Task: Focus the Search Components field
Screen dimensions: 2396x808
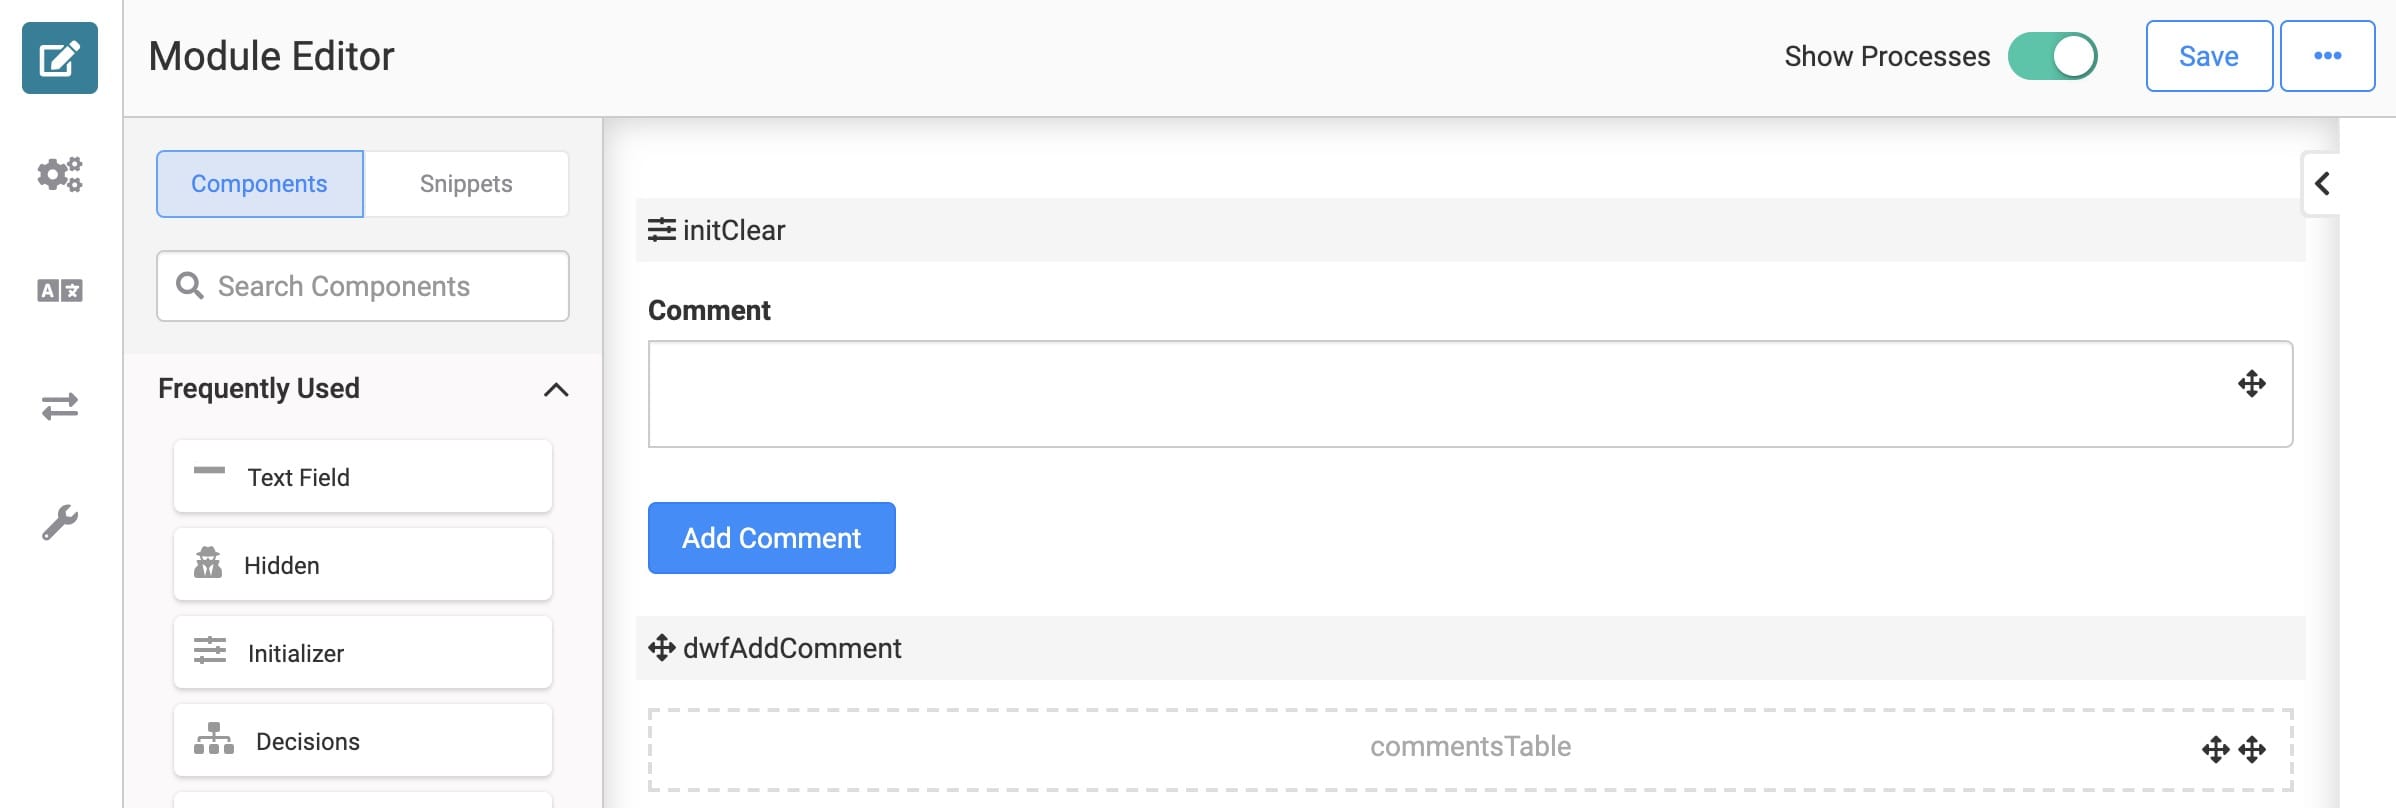Action: point(363,286)
